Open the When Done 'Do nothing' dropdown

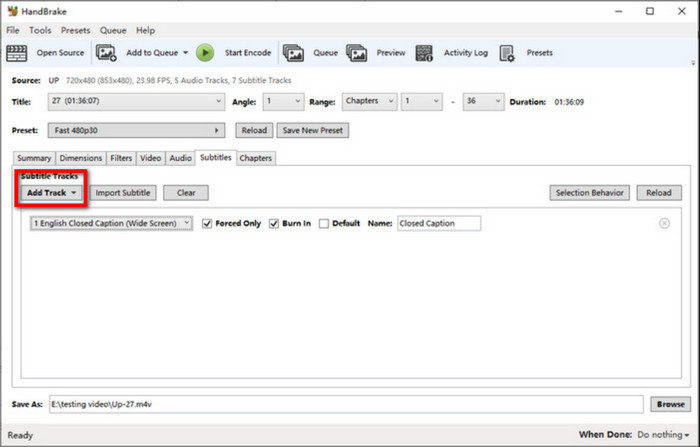click(x=663, y=434)
